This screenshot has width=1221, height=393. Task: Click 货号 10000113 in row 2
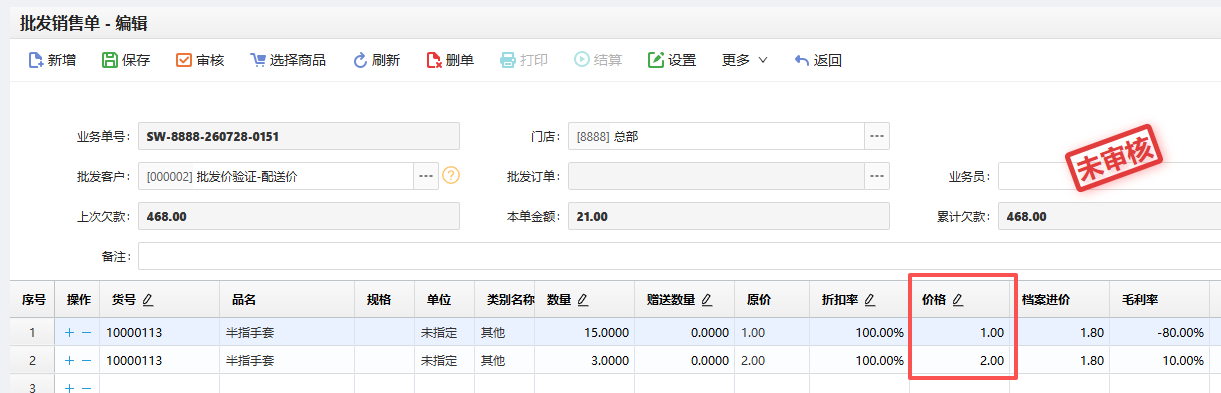pyautogui.click(x=160, y=360)
